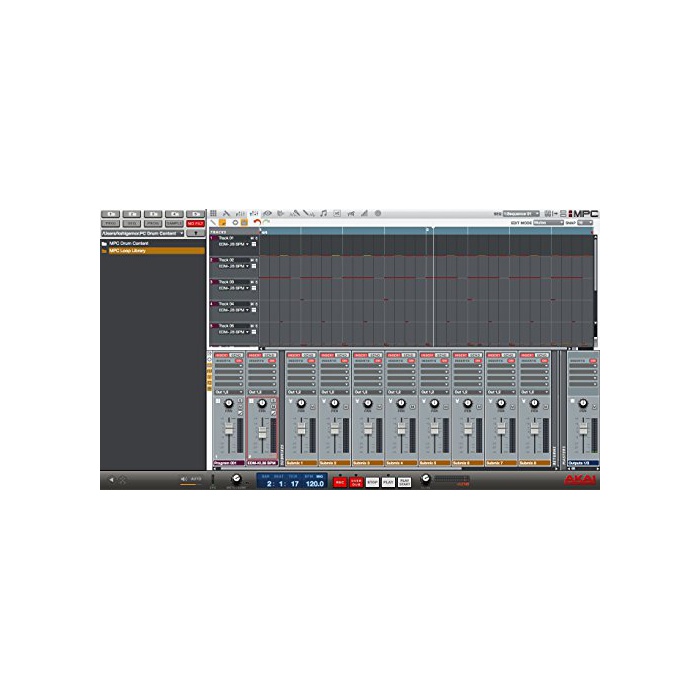Open the grid view icon in toolbar
The height and width of the screenshot is (700, 700).
(x=213, y=213)
